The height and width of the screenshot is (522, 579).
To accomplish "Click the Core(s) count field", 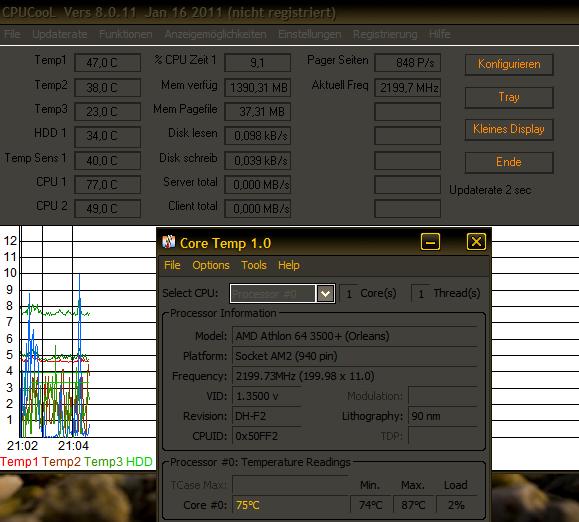I will coord(349,294).
